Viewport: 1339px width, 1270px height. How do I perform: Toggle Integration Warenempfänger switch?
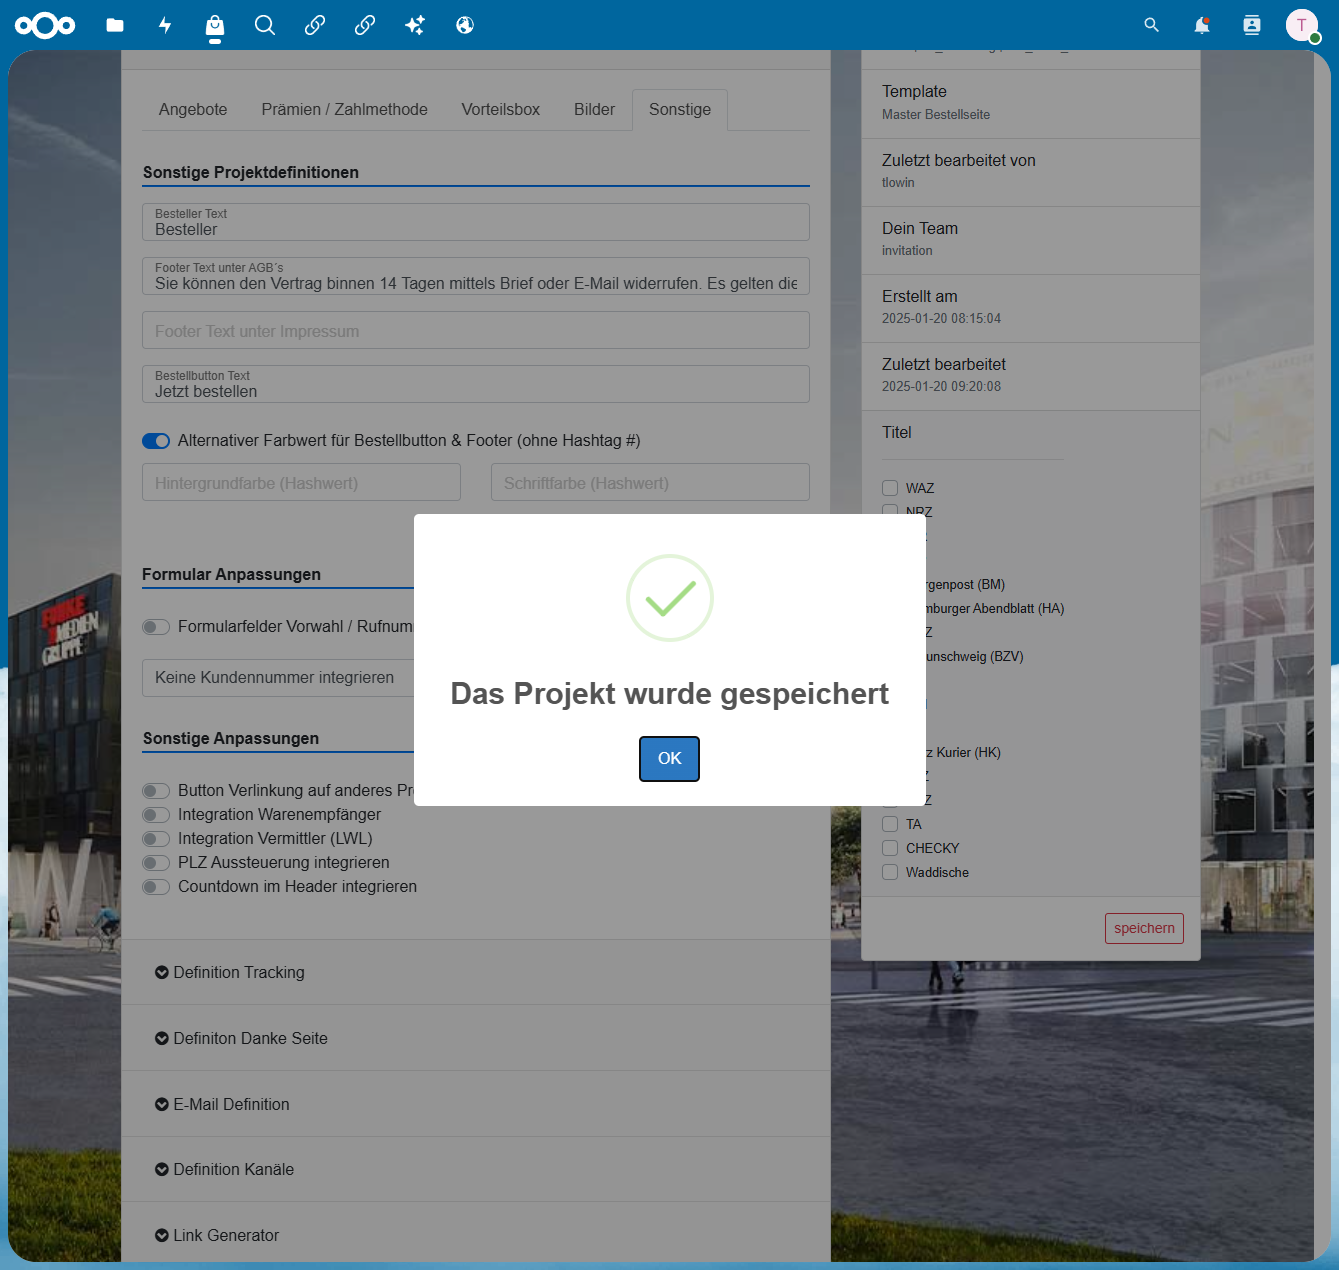156,815
